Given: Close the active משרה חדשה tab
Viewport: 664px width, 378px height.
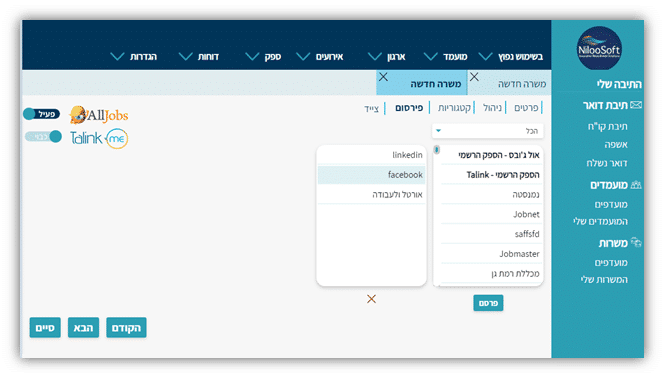Looking at the screenshot, I should 383,77.
